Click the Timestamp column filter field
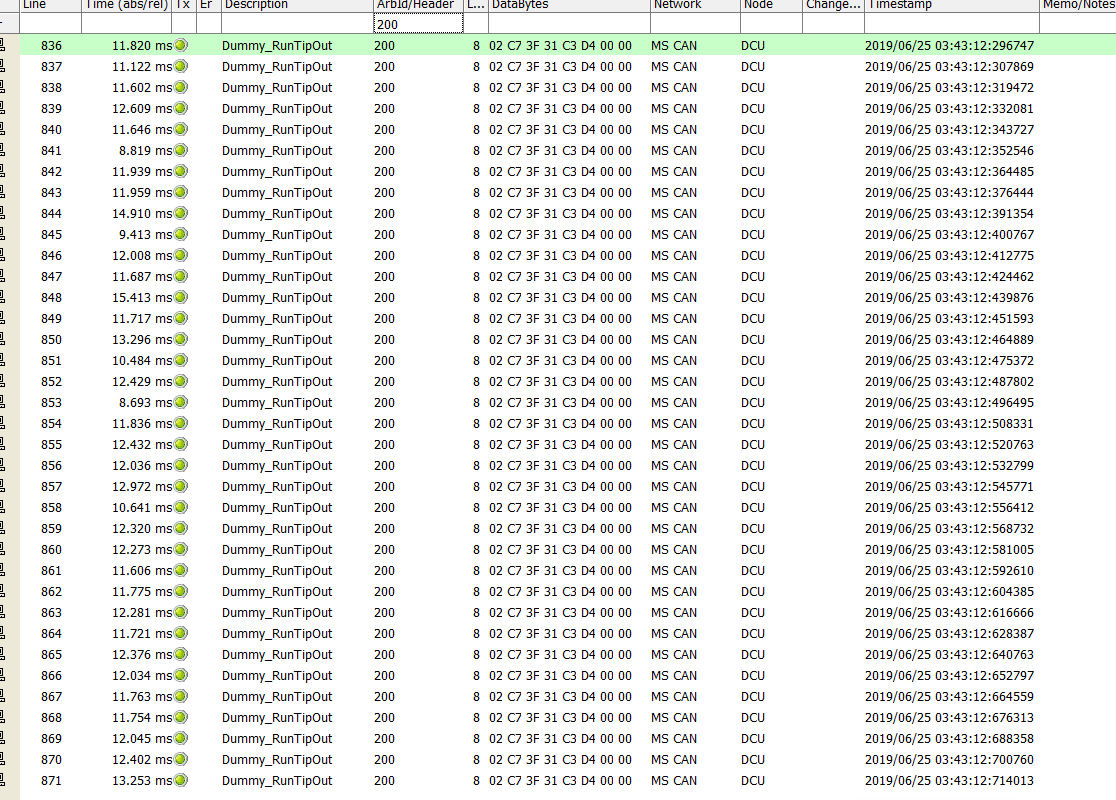Screen dimensions: 1116x800 pyautogui.click(x=952, y=24)
